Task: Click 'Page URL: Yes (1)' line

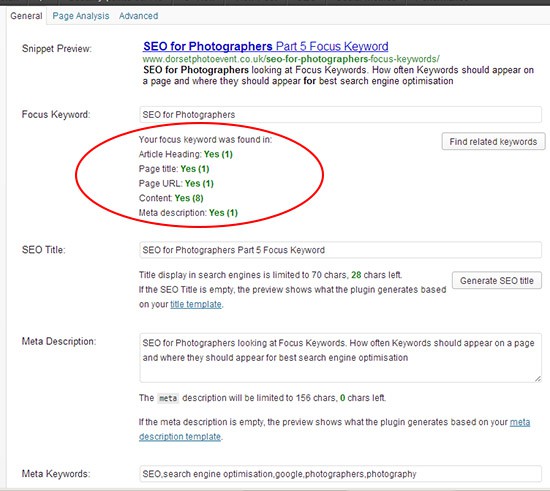Action: coord(176,183)
